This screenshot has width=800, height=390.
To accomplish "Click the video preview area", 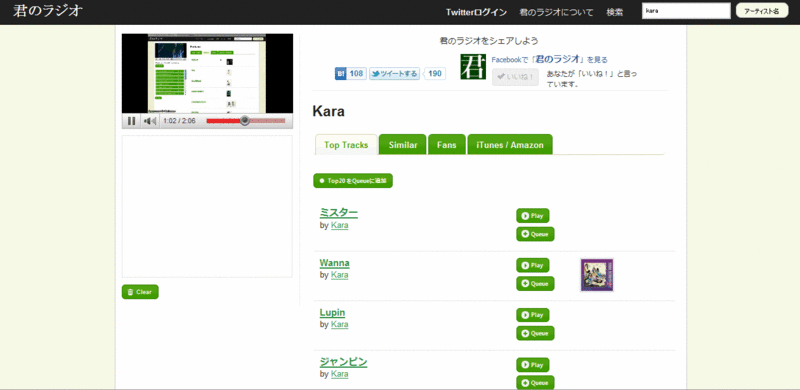I will tap(207, 74).
